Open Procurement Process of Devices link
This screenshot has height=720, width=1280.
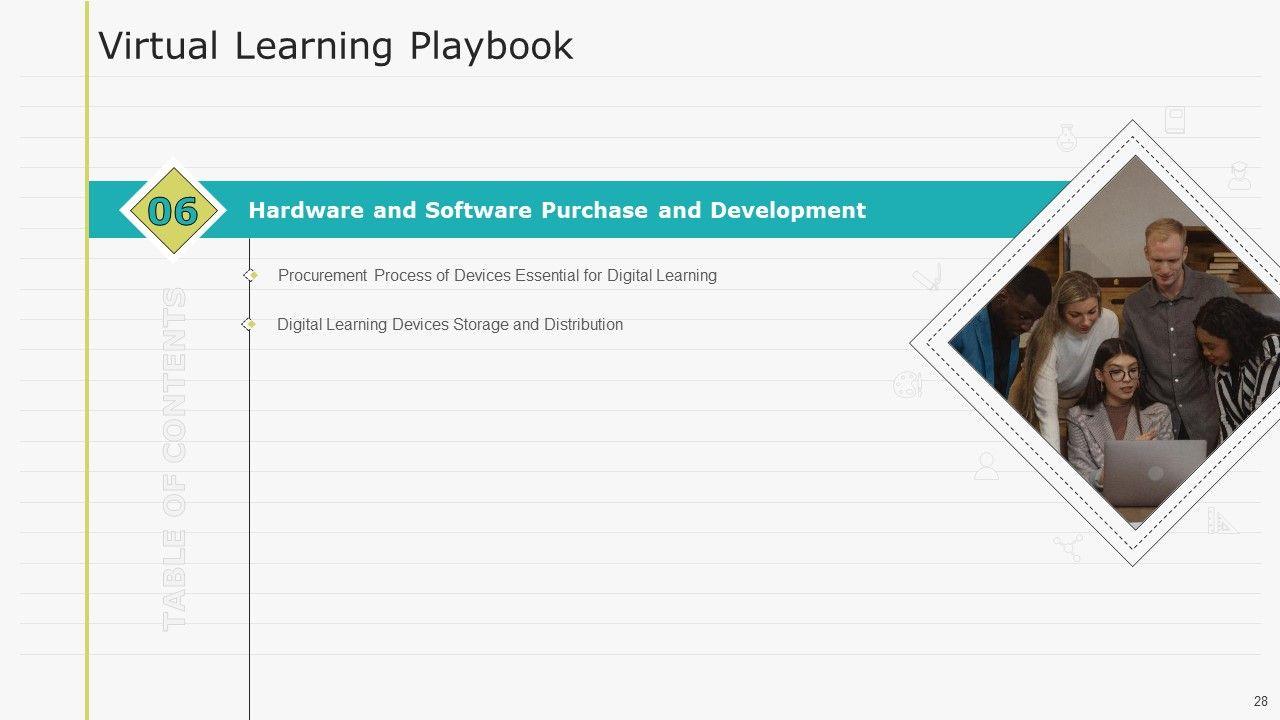pos(497,275)
